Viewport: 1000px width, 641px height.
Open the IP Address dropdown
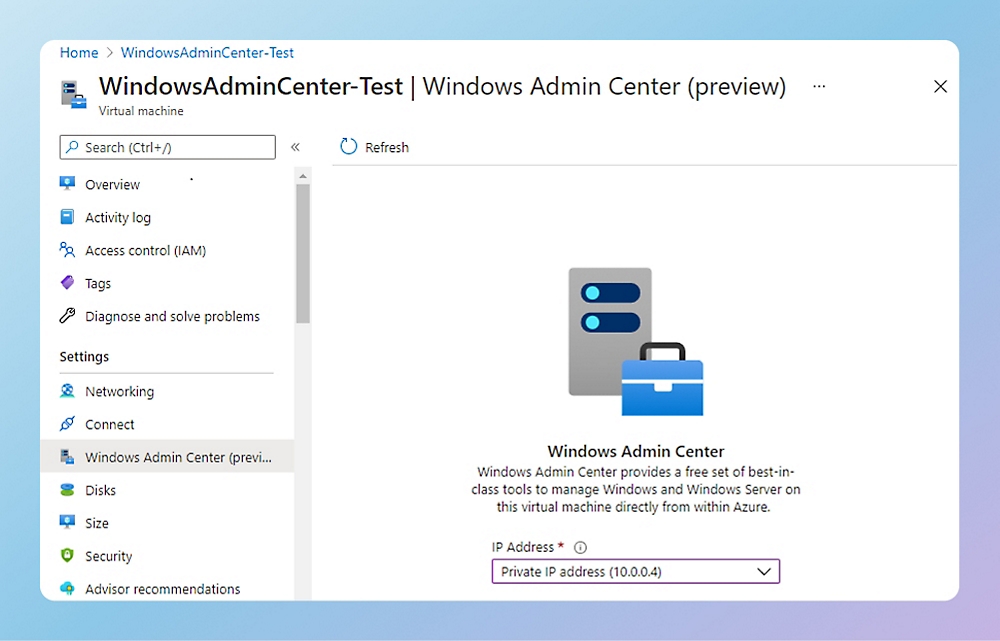(x=766, y=571)
